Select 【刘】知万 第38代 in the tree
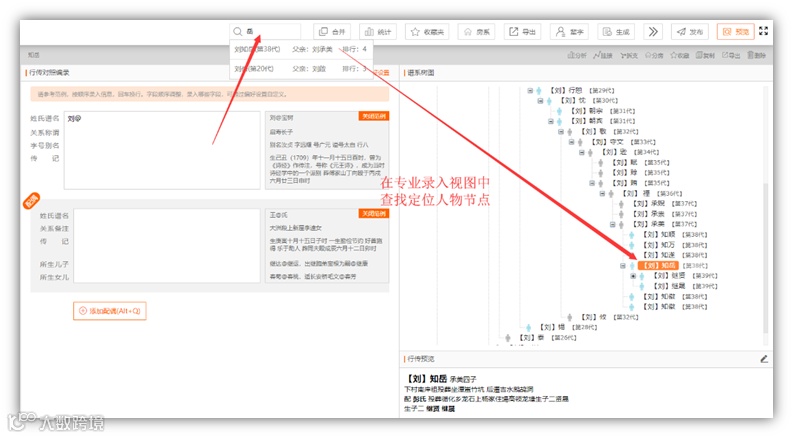The height and width of the screenshot is (438, 793). pos(659,245)
